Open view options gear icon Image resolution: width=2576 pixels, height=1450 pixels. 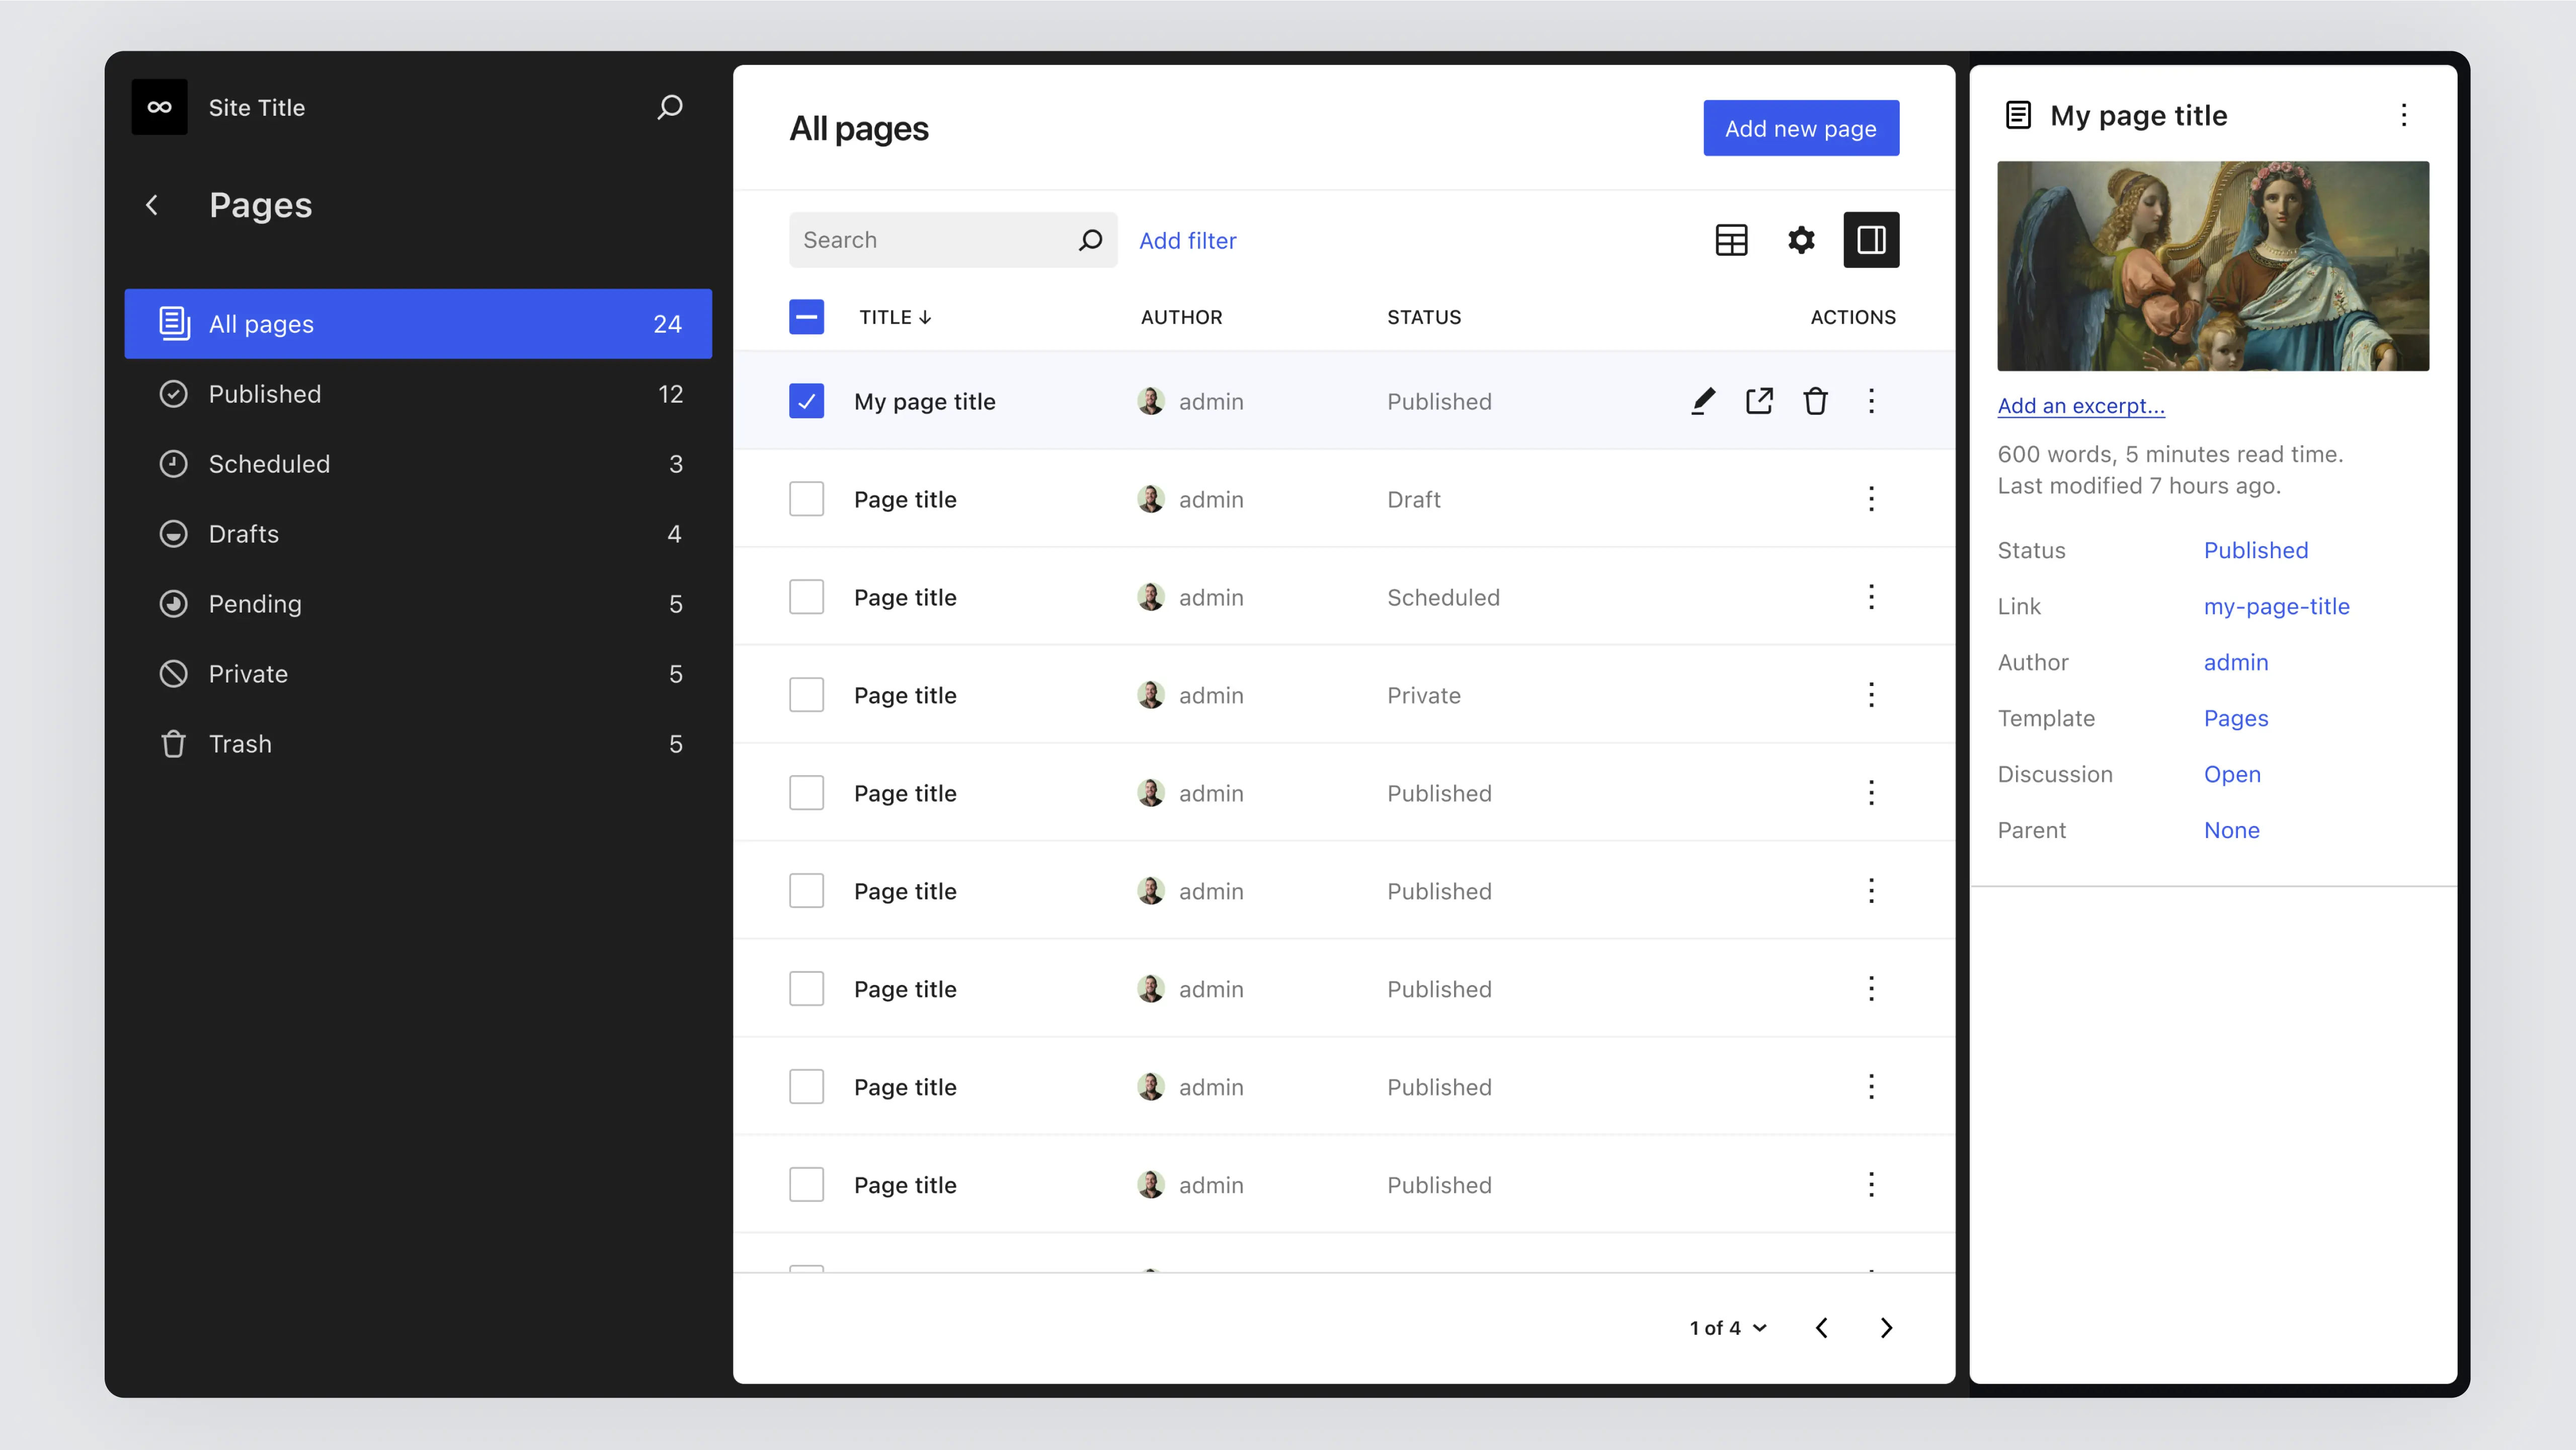coord(1801,240)
